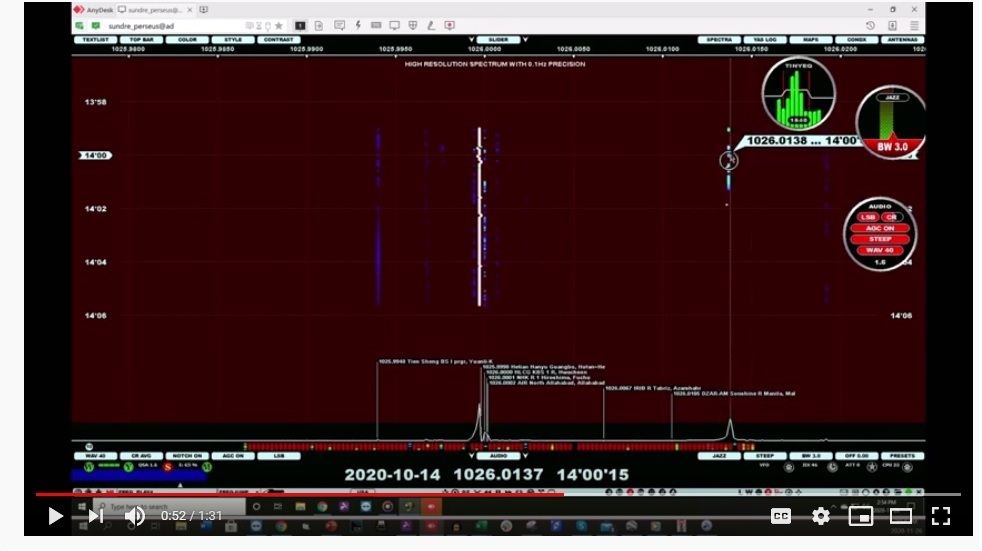Screen dimensions: 982x551
Task: Click the AnyDesk actions lightning icon
Action: click(x=358, y=26)
